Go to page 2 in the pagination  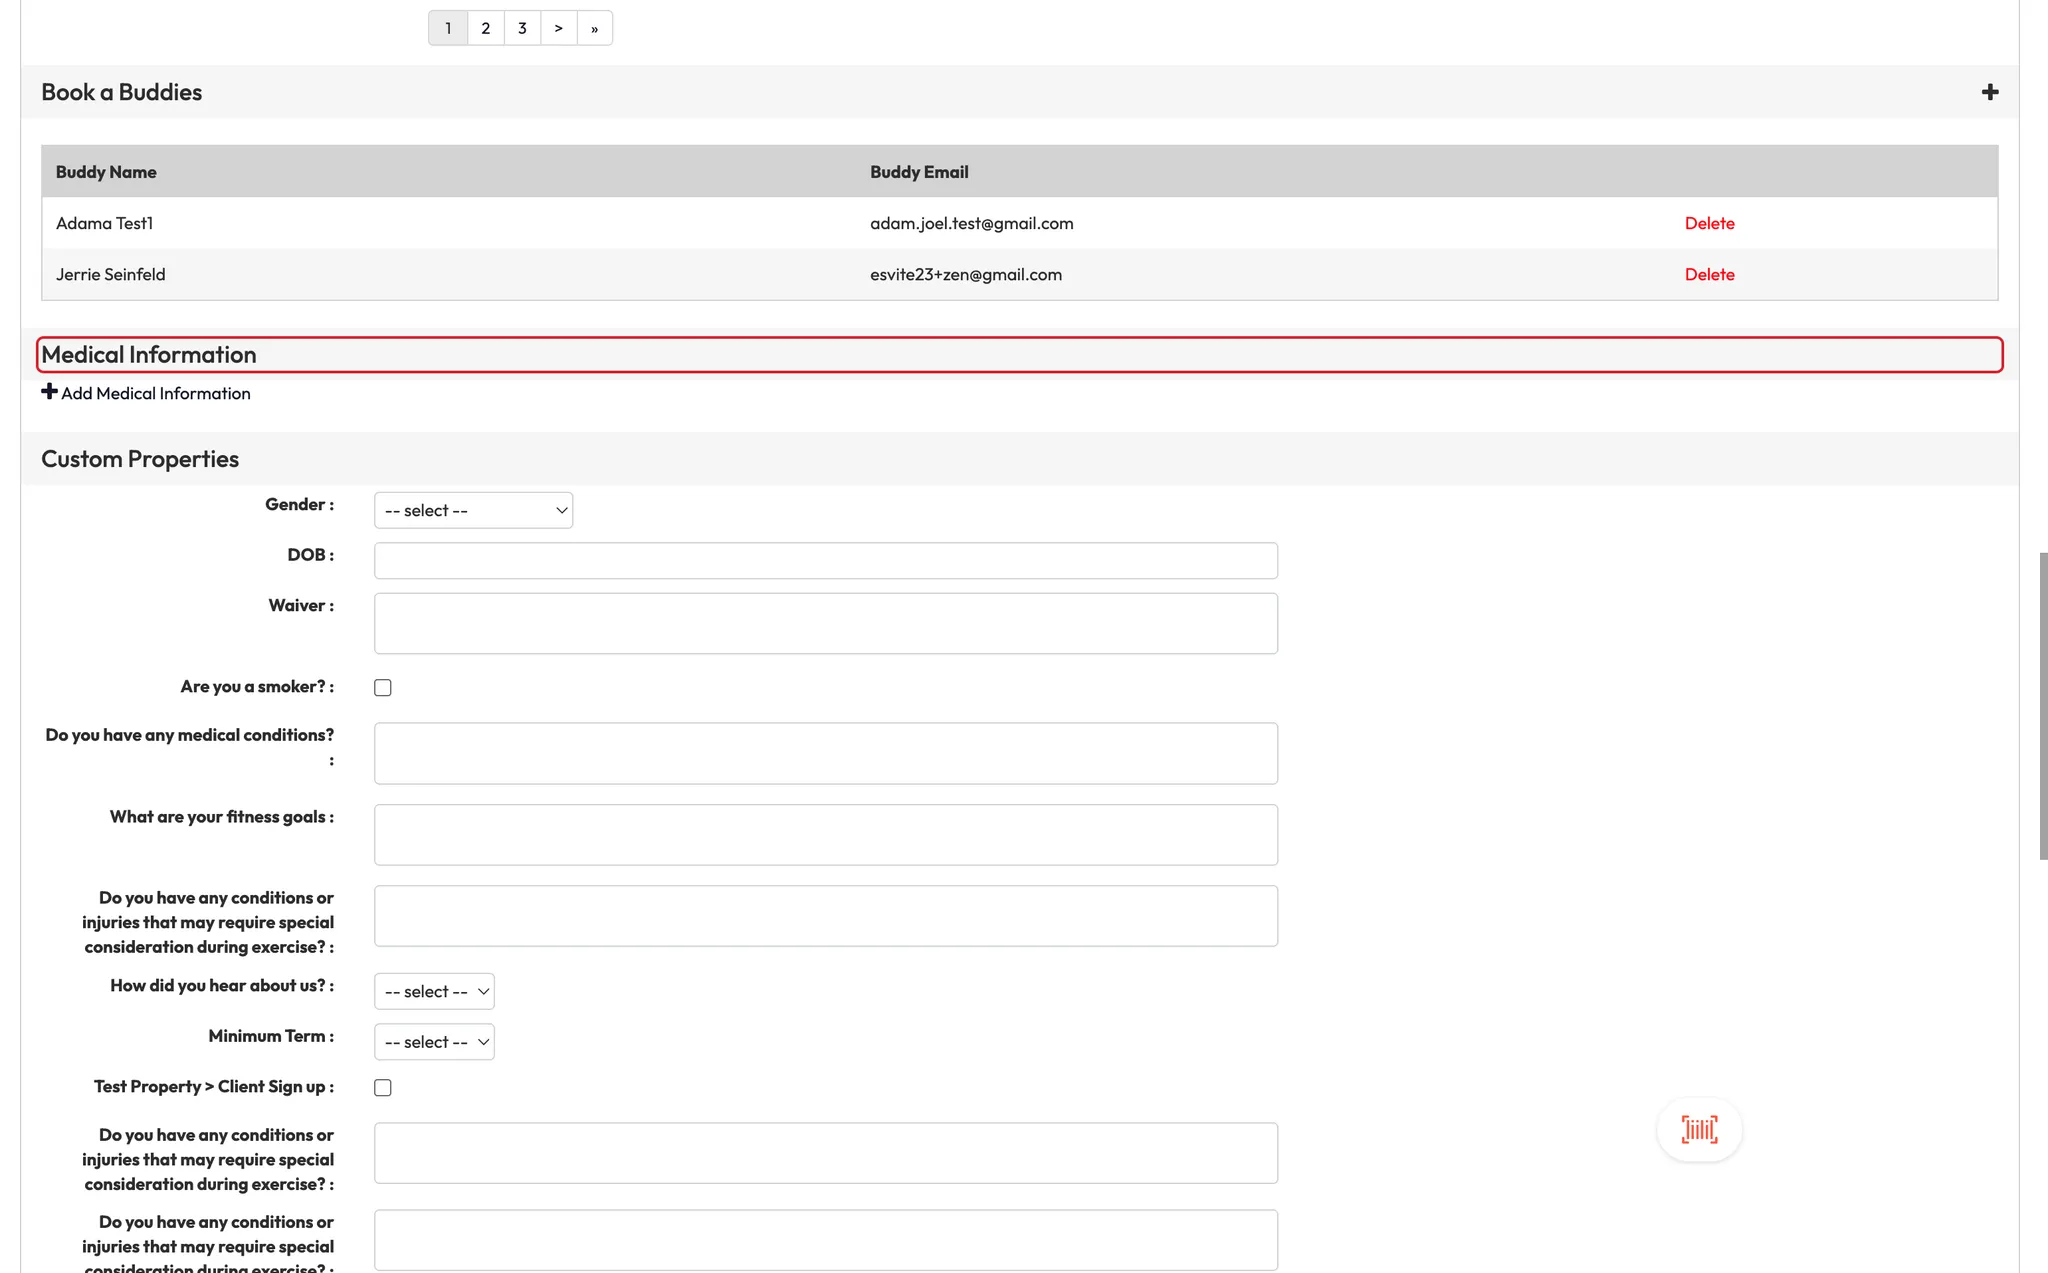point(485,28)
